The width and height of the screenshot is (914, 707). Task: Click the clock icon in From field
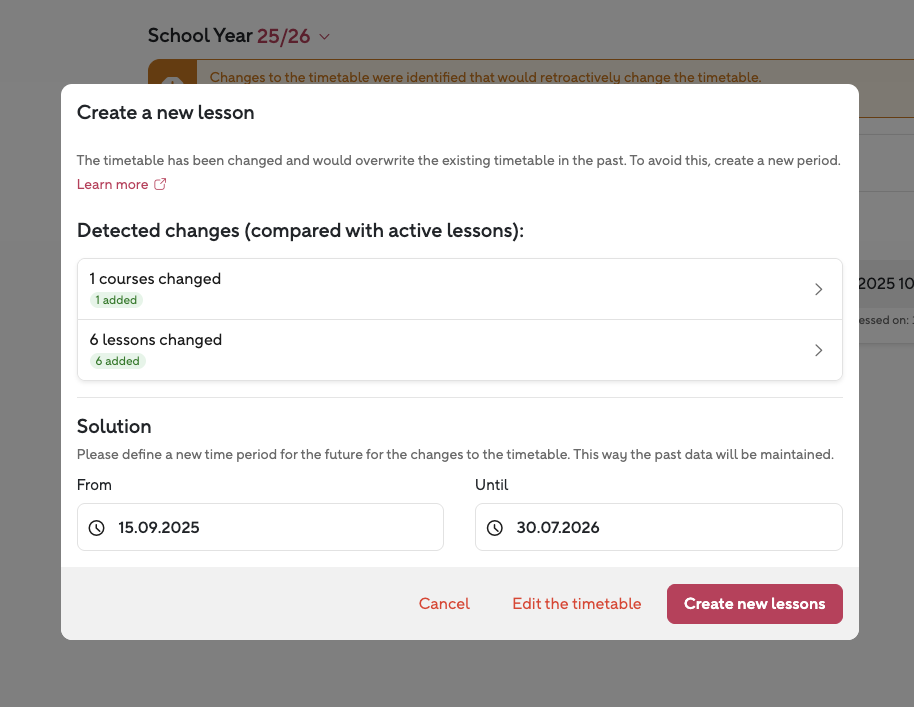point(97,527)
